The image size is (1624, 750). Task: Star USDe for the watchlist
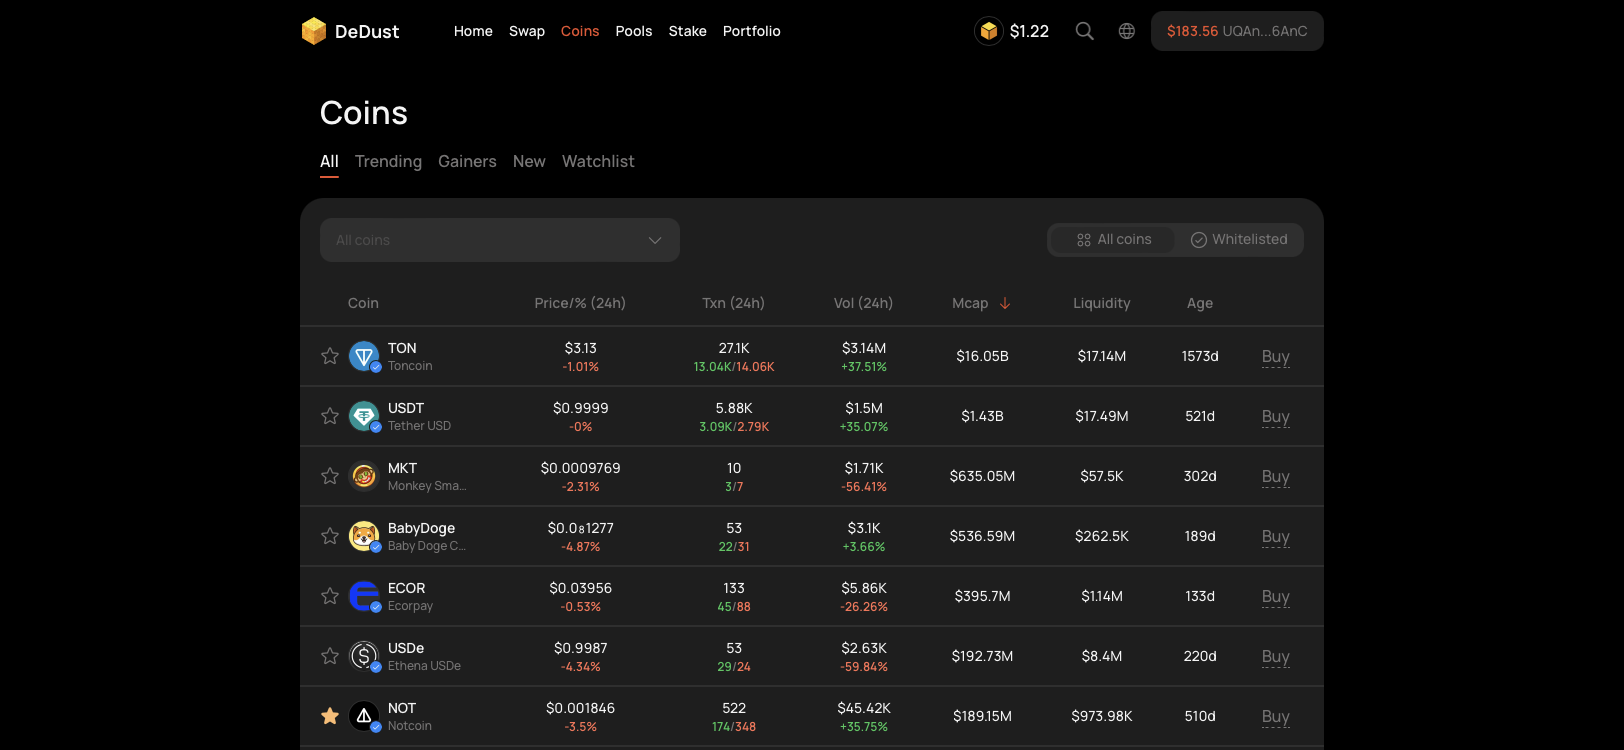pos(330,656)
